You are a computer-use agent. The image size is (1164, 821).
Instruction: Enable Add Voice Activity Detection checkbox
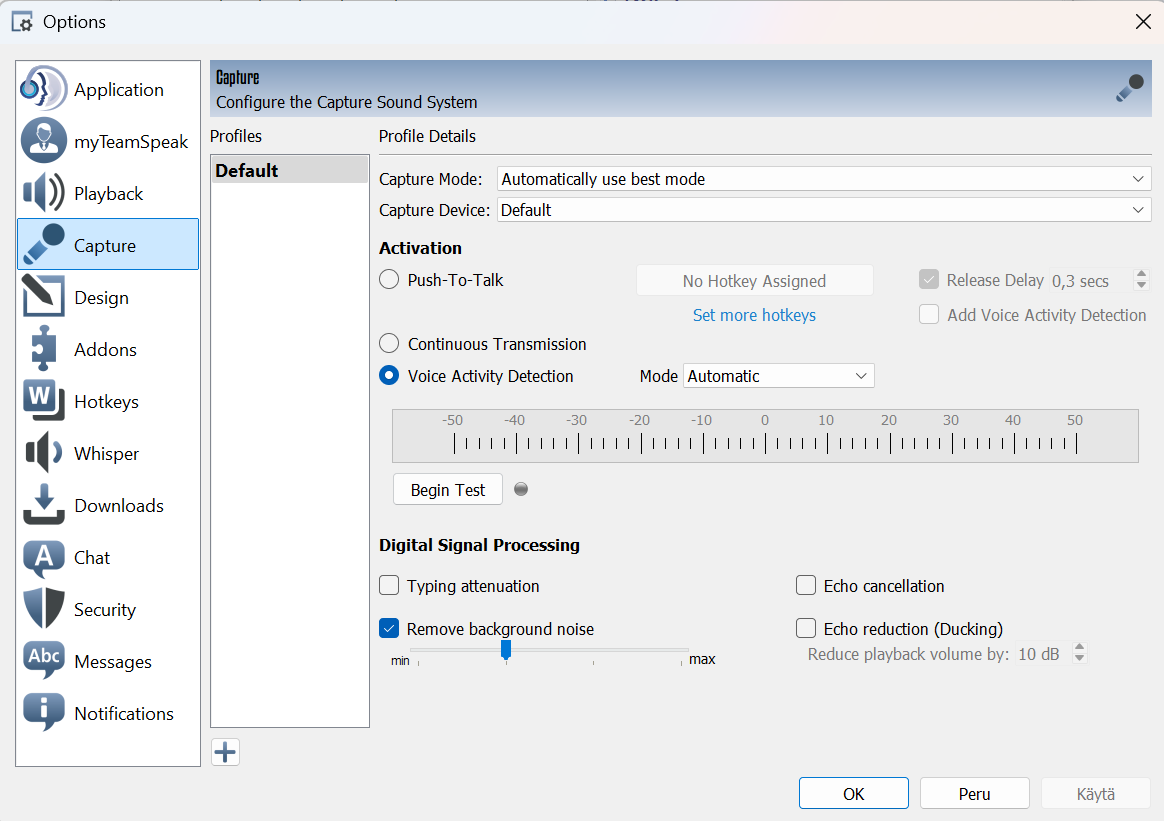[x=929, y=315]
